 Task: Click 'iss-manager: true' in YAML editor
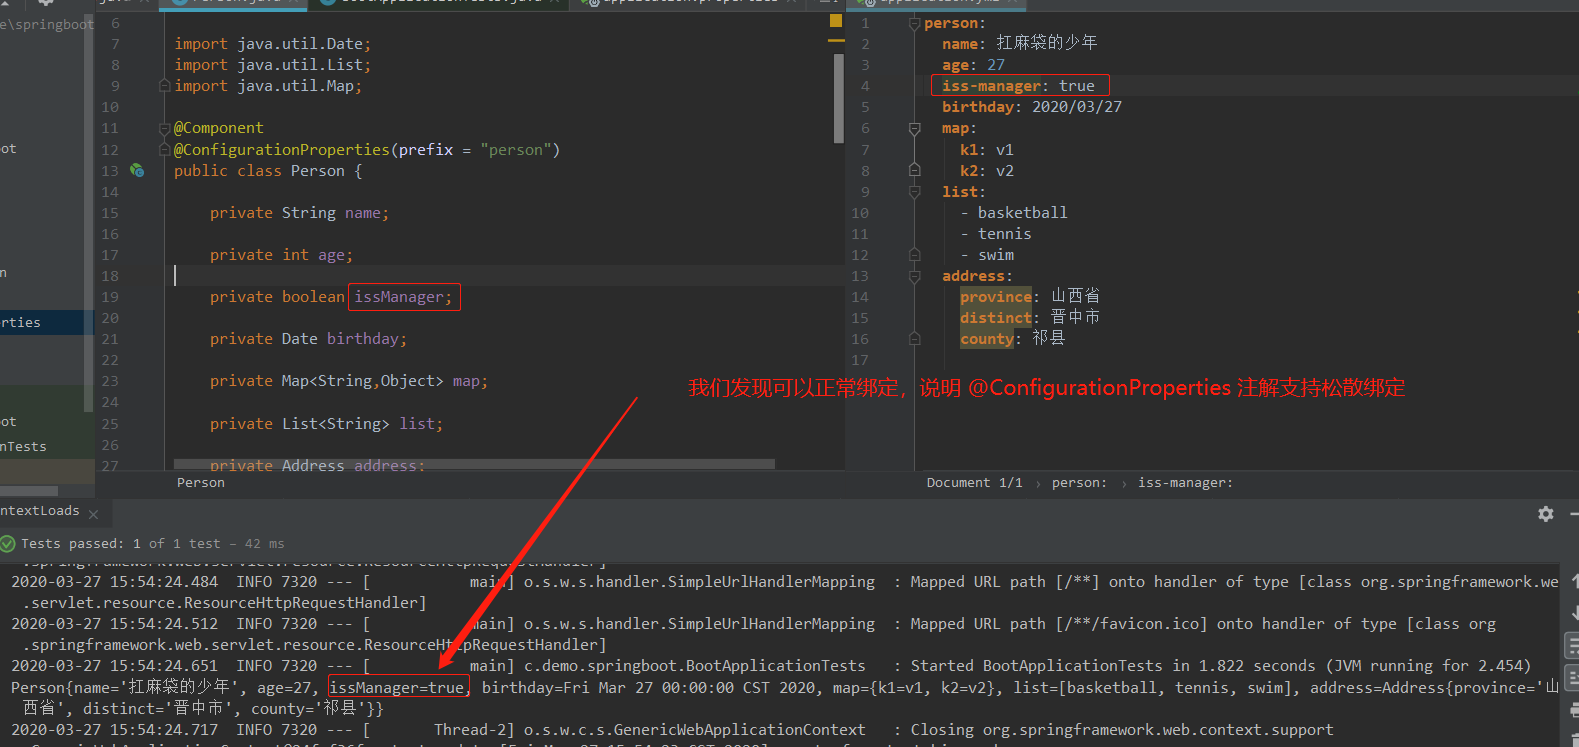tap(1018, 86)
